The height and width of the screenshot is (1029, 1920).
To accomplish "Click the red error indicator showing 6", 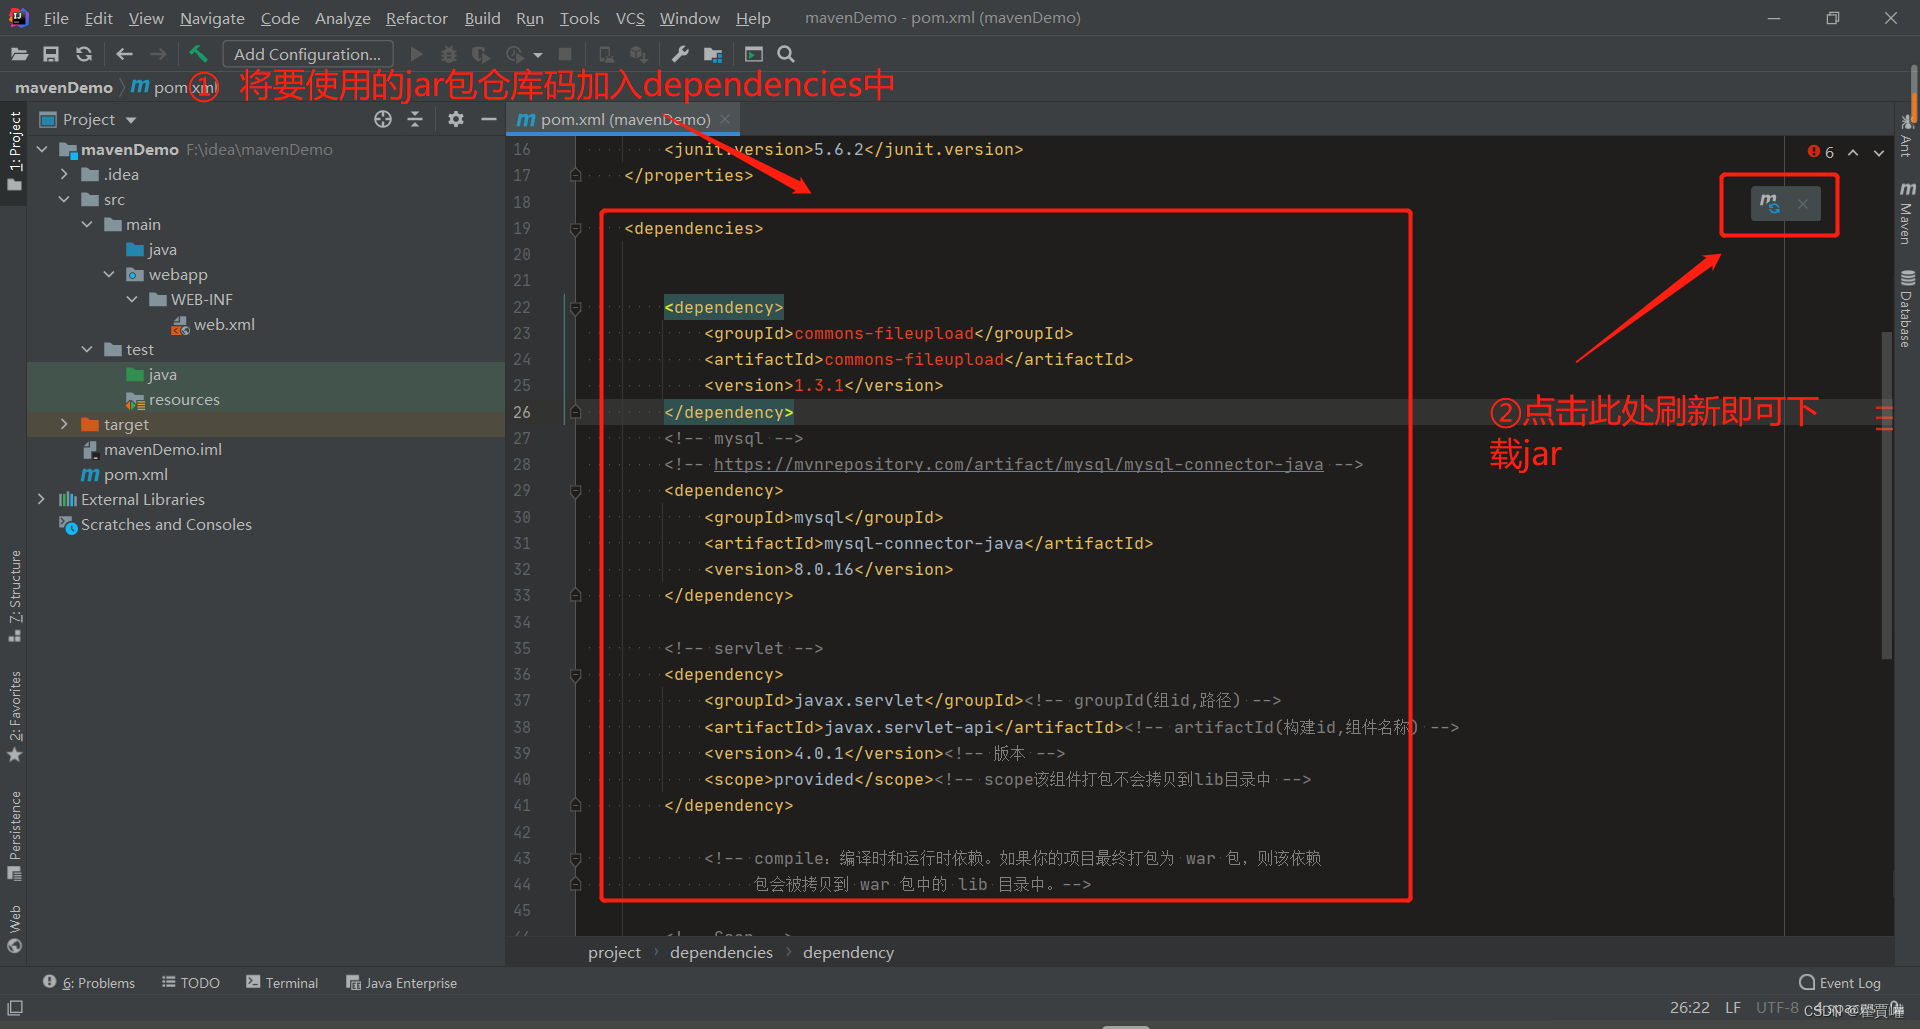I will tap(1821, 152).
